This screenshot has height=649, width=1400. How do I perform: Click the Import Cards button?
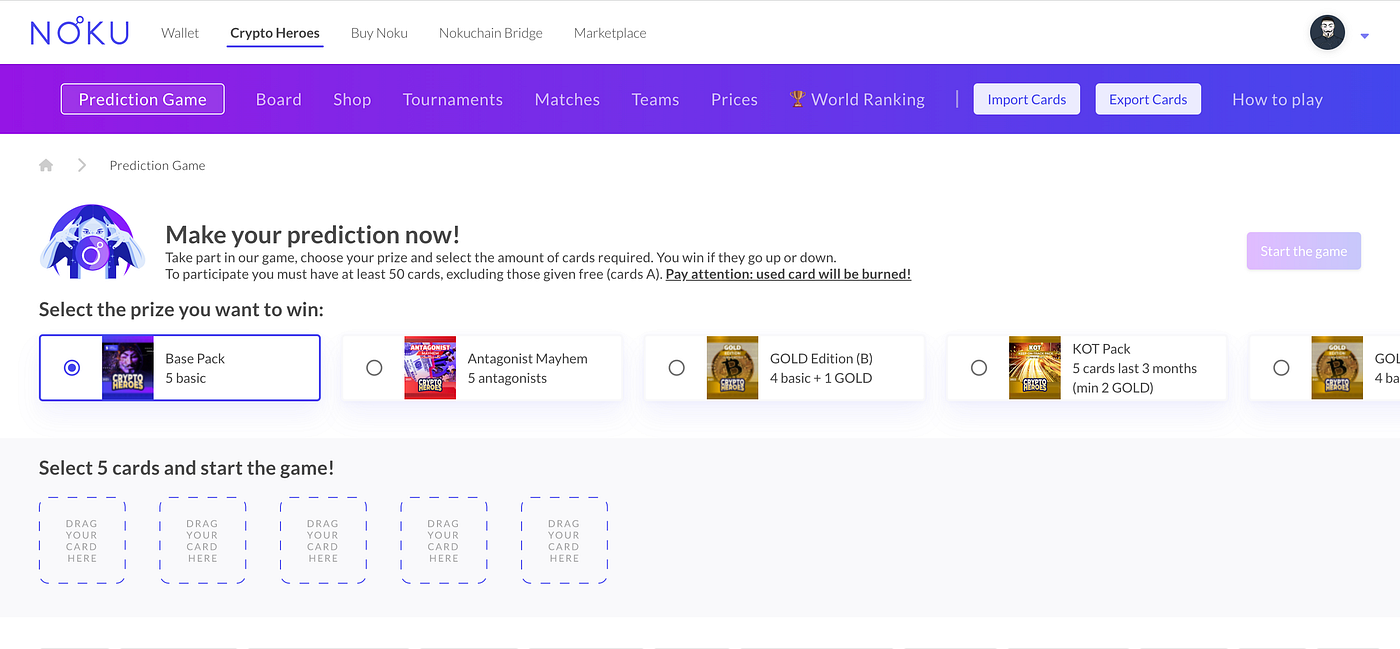click(x=1027, y=99)
